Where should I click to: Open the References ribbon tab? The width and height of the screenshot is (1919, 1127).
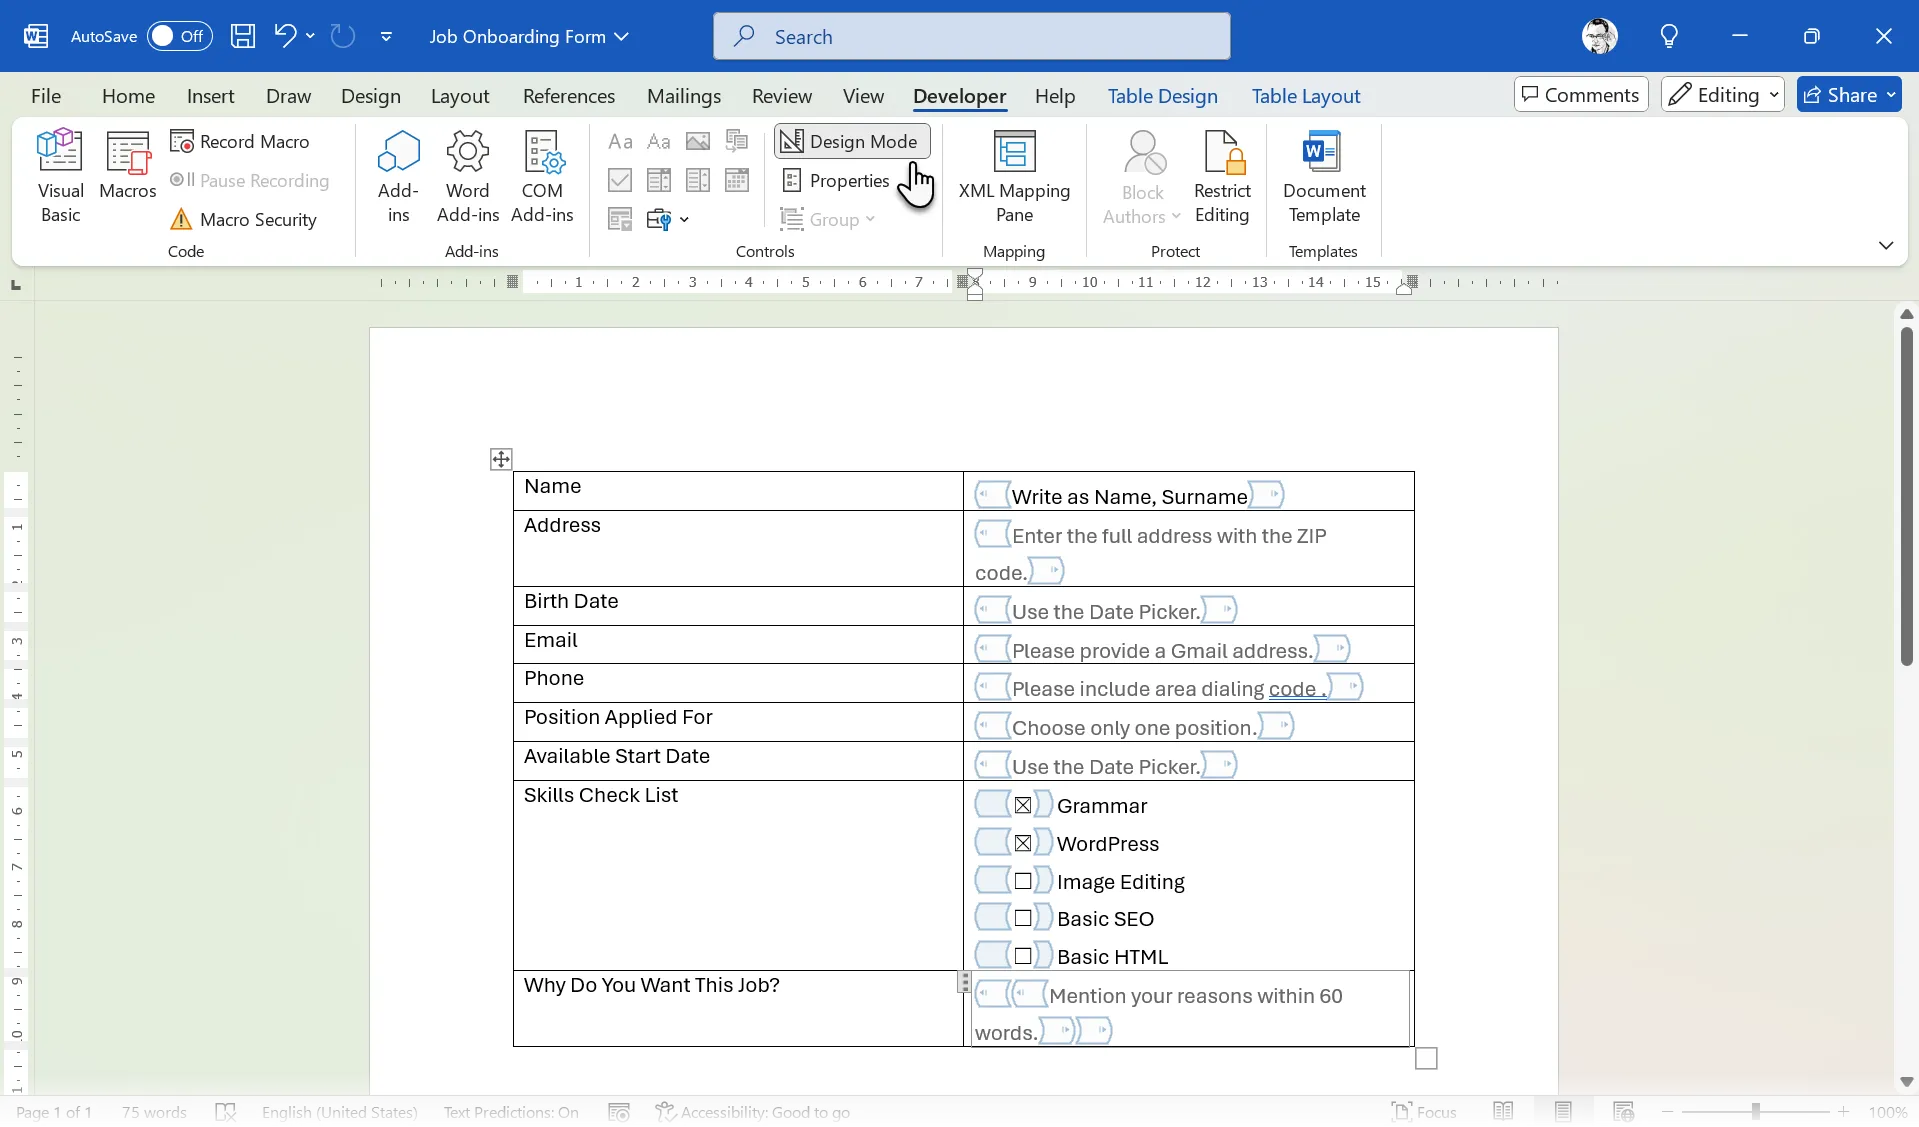[x=567, y=95]
